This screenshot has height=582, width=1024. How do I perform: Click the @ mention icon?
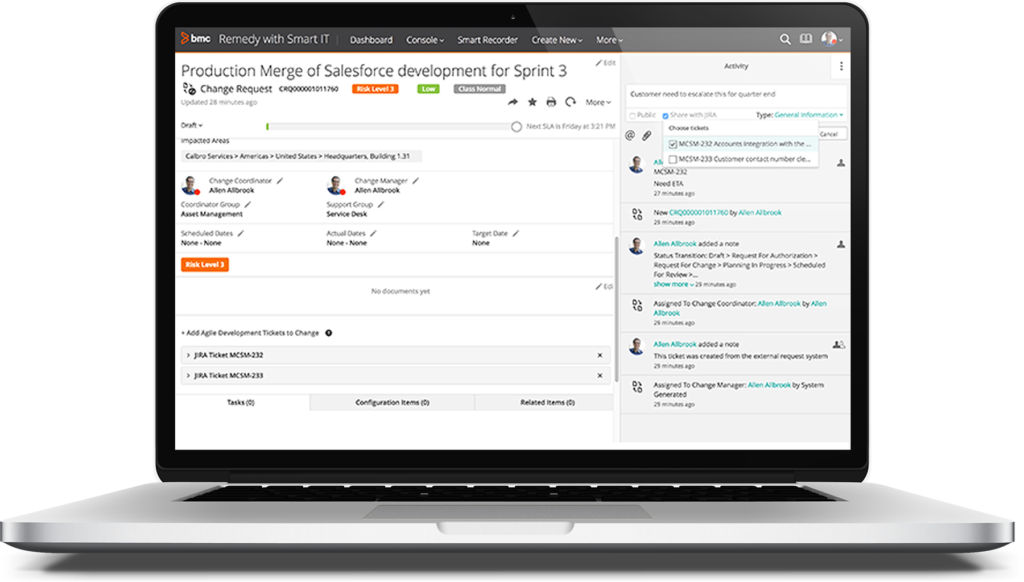coord(630,135)
